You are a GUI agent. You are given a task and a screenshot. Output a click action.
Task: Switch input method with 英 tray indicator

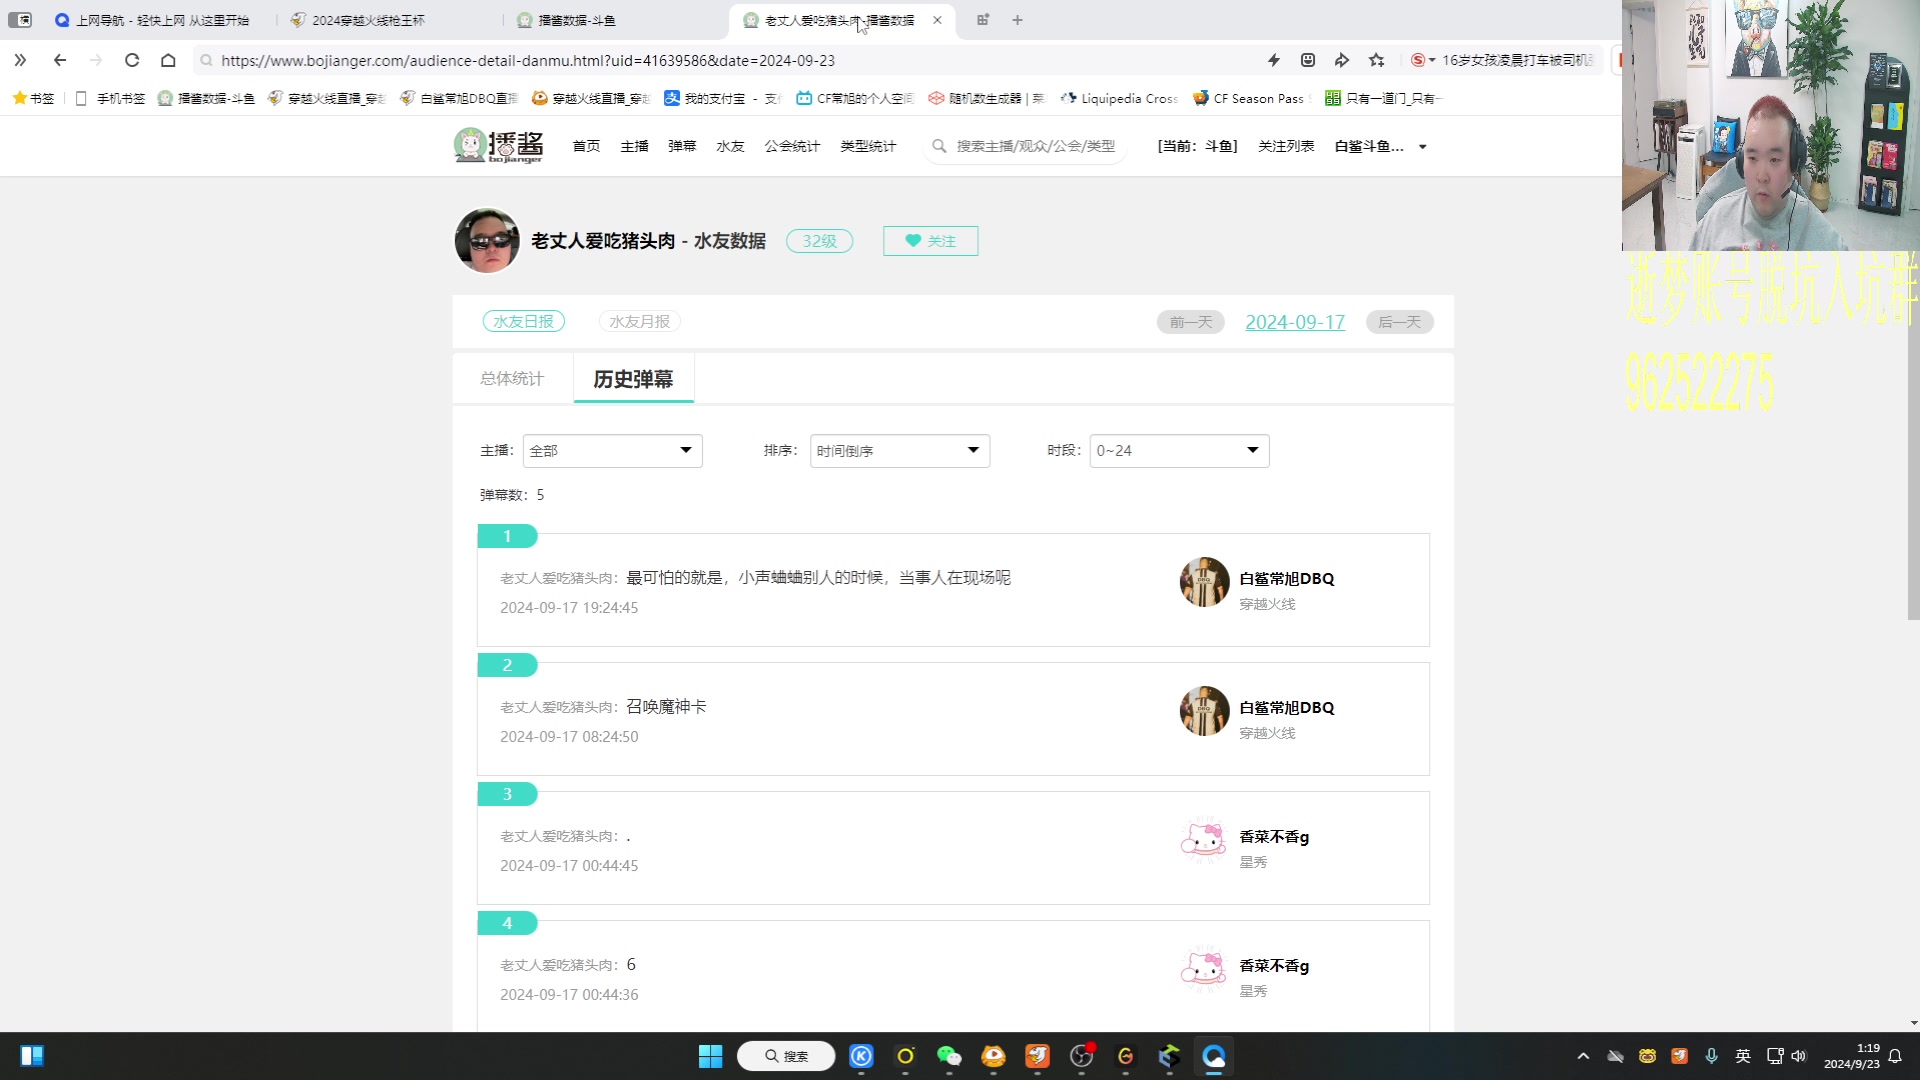1743,1056
